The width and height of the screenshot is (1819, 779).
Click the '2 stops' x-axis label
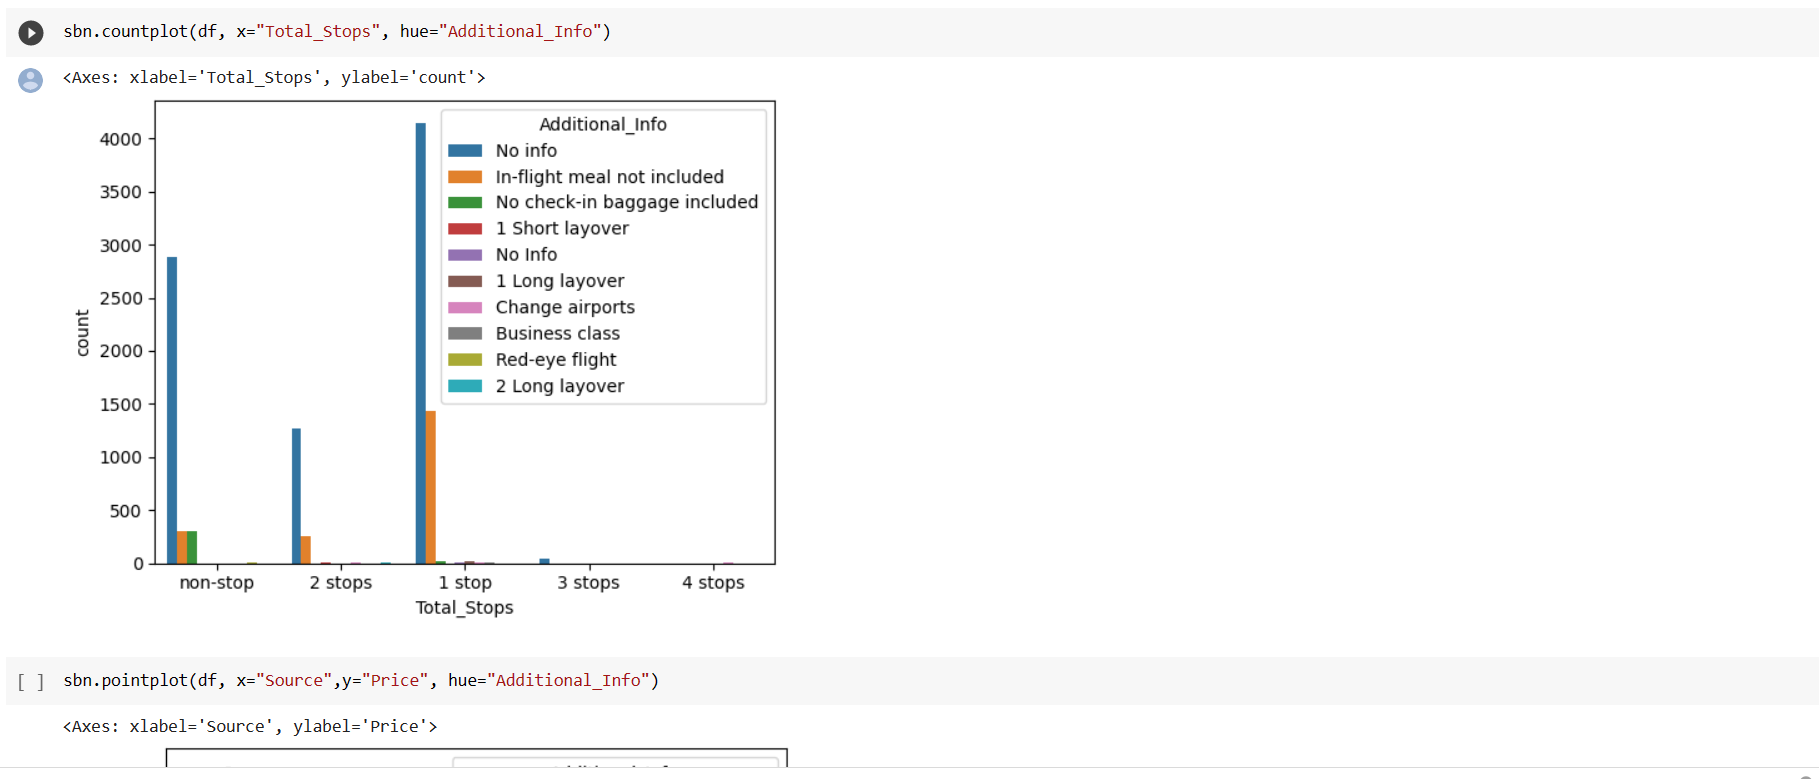tap(341, 582)
